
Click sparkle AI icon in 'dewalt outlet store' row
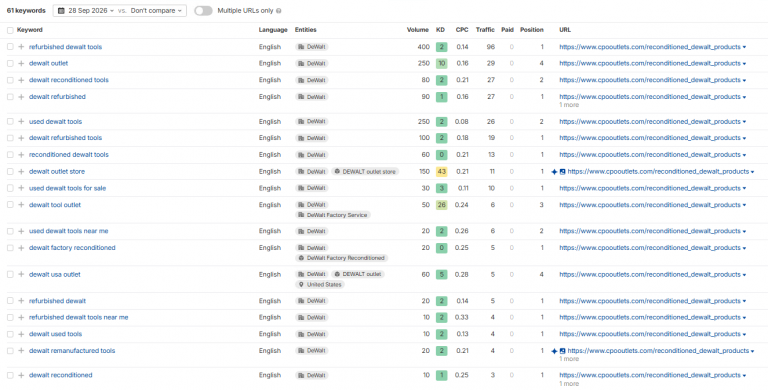pos(554,172)
